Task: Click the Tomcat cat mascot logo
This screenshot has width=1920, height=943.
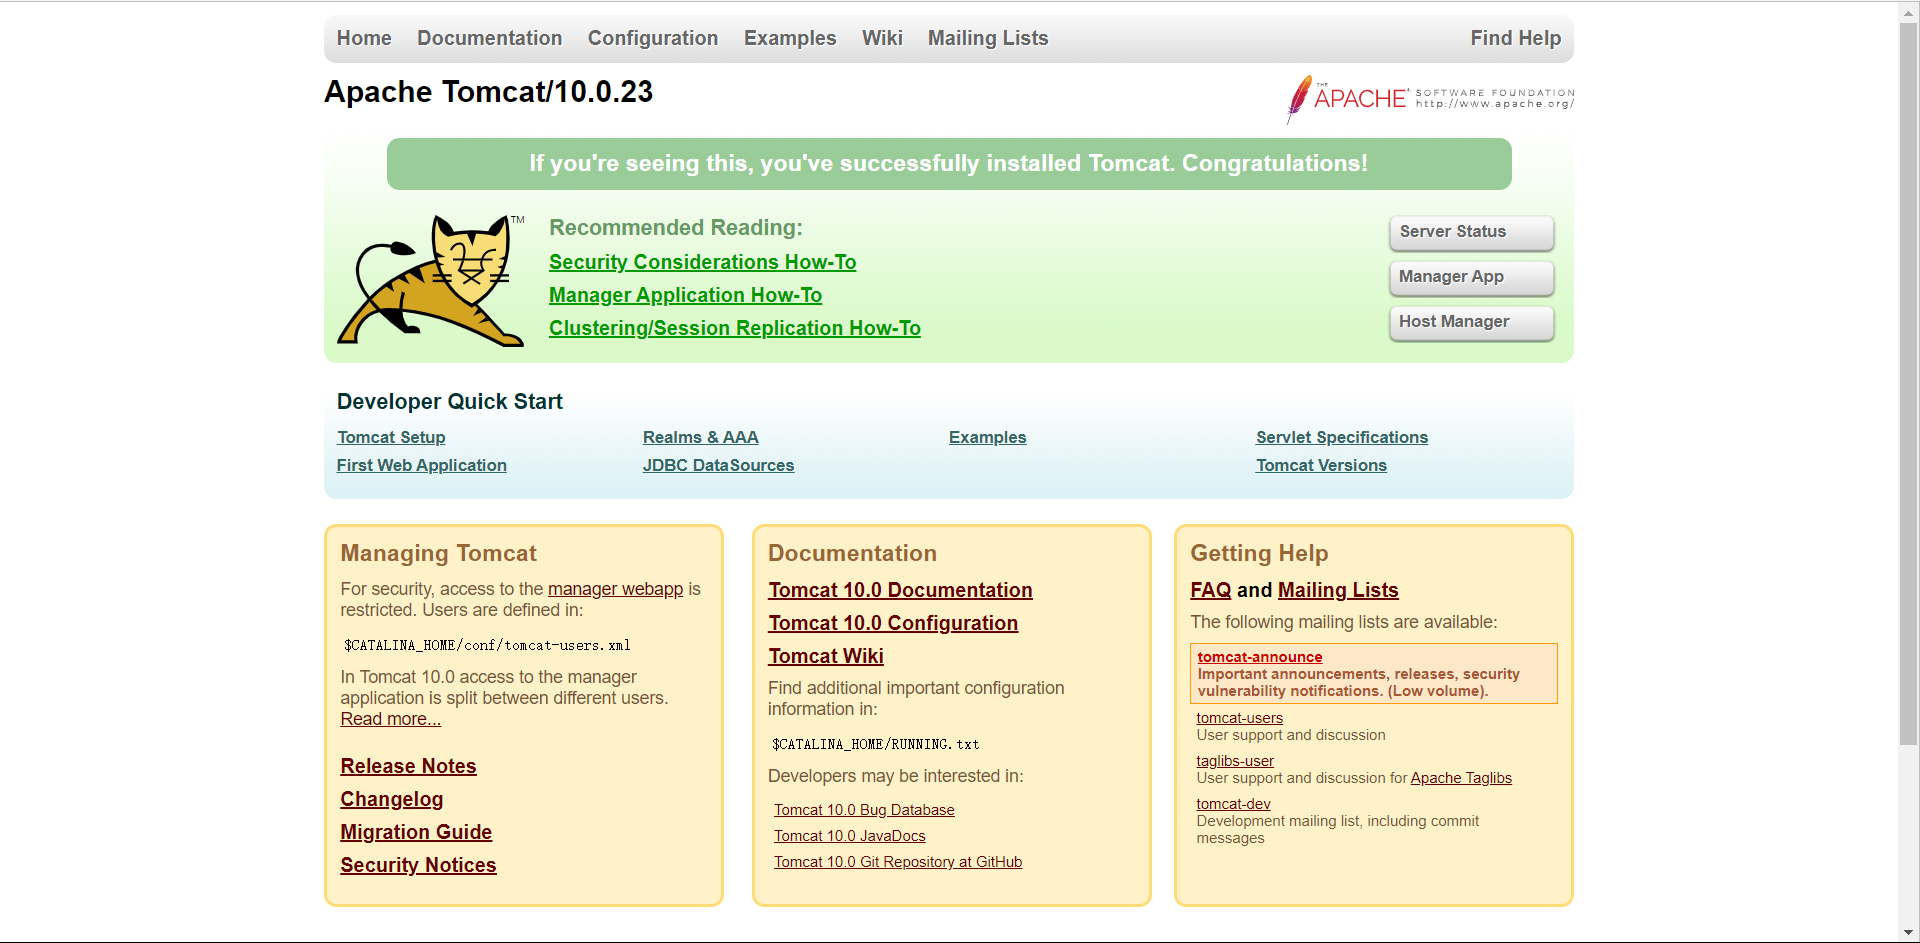Action: [431, 280]
